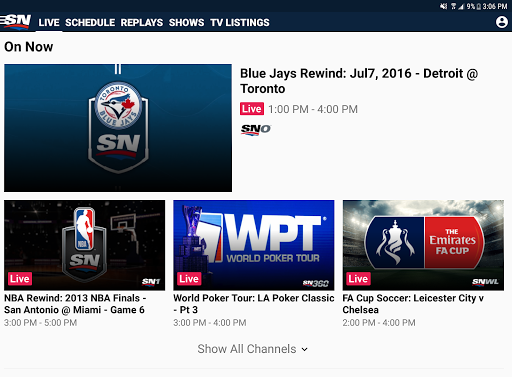The width and height of the screenshot is (512, 384).
Task: Tap the SN1 logo on NBA thumbnail
Action: click(x=151, y=282)
